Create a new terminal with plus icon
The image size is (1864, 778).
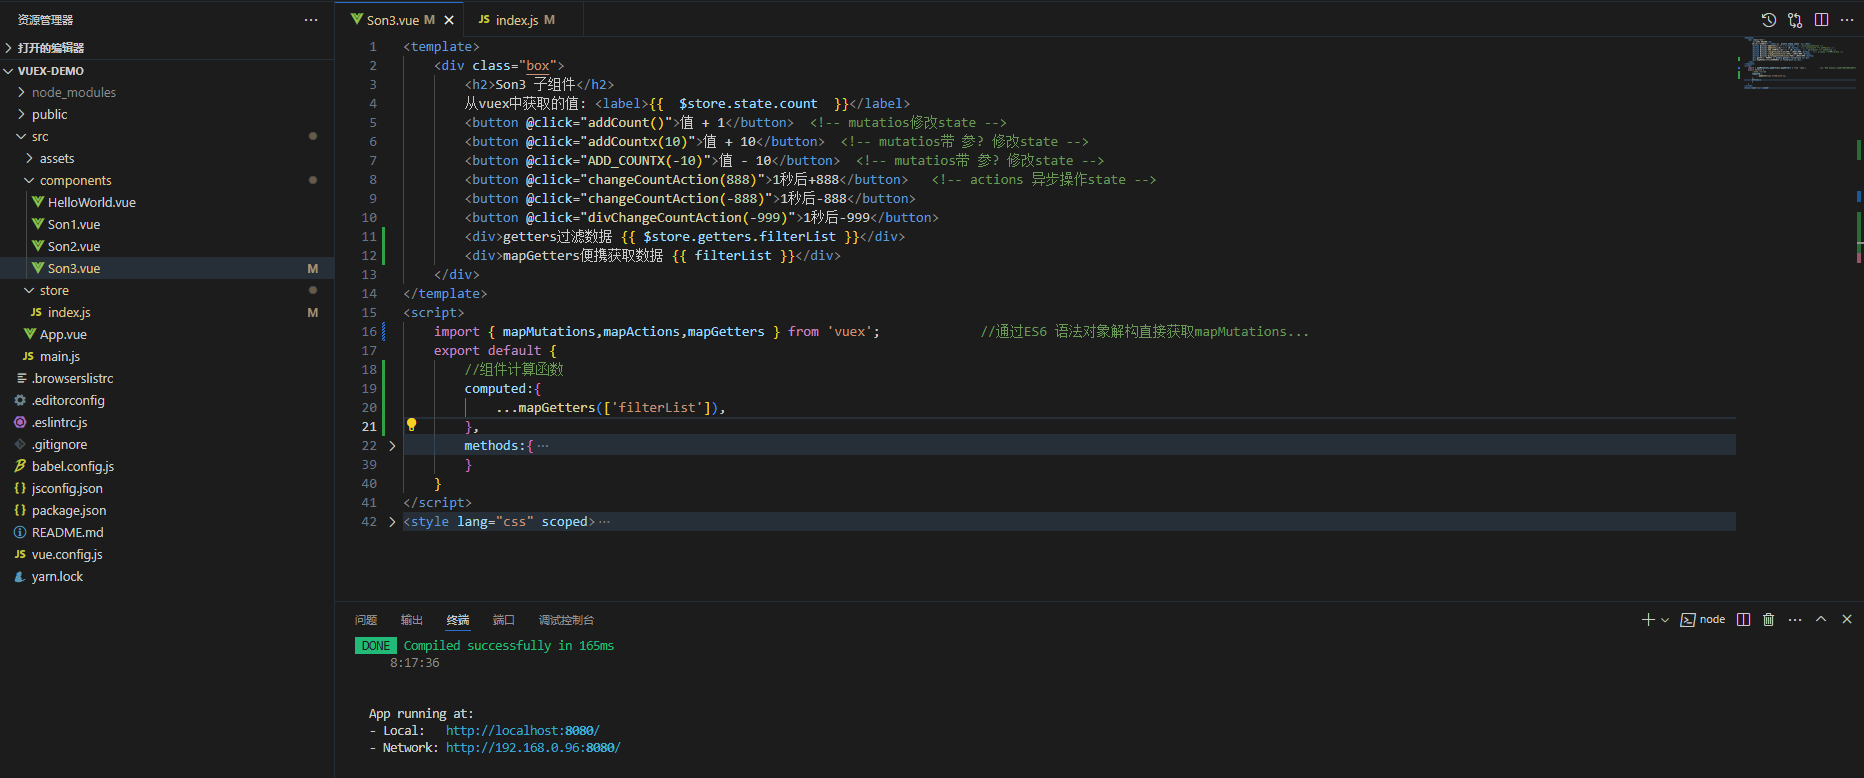[x=1648, y=620]
